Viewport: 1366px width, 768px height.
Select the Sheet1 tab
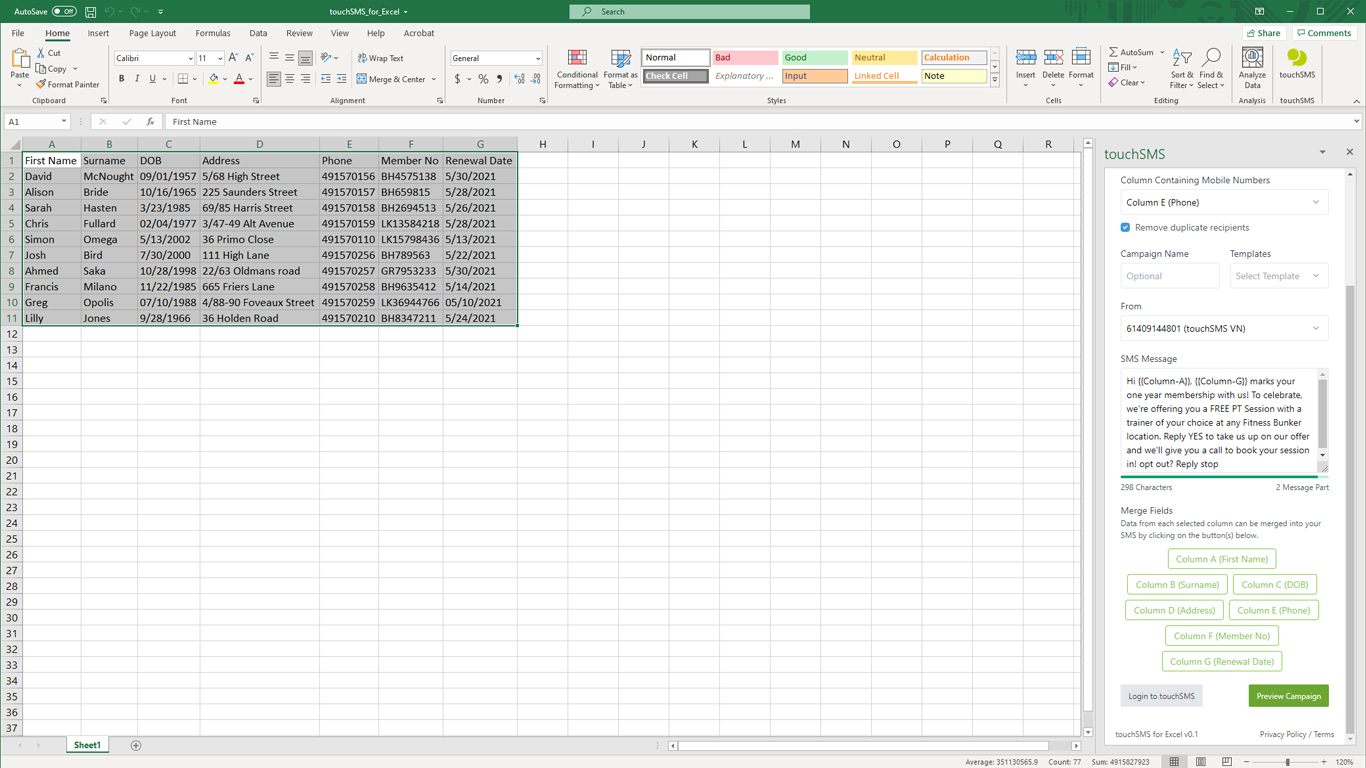(87, 745)
